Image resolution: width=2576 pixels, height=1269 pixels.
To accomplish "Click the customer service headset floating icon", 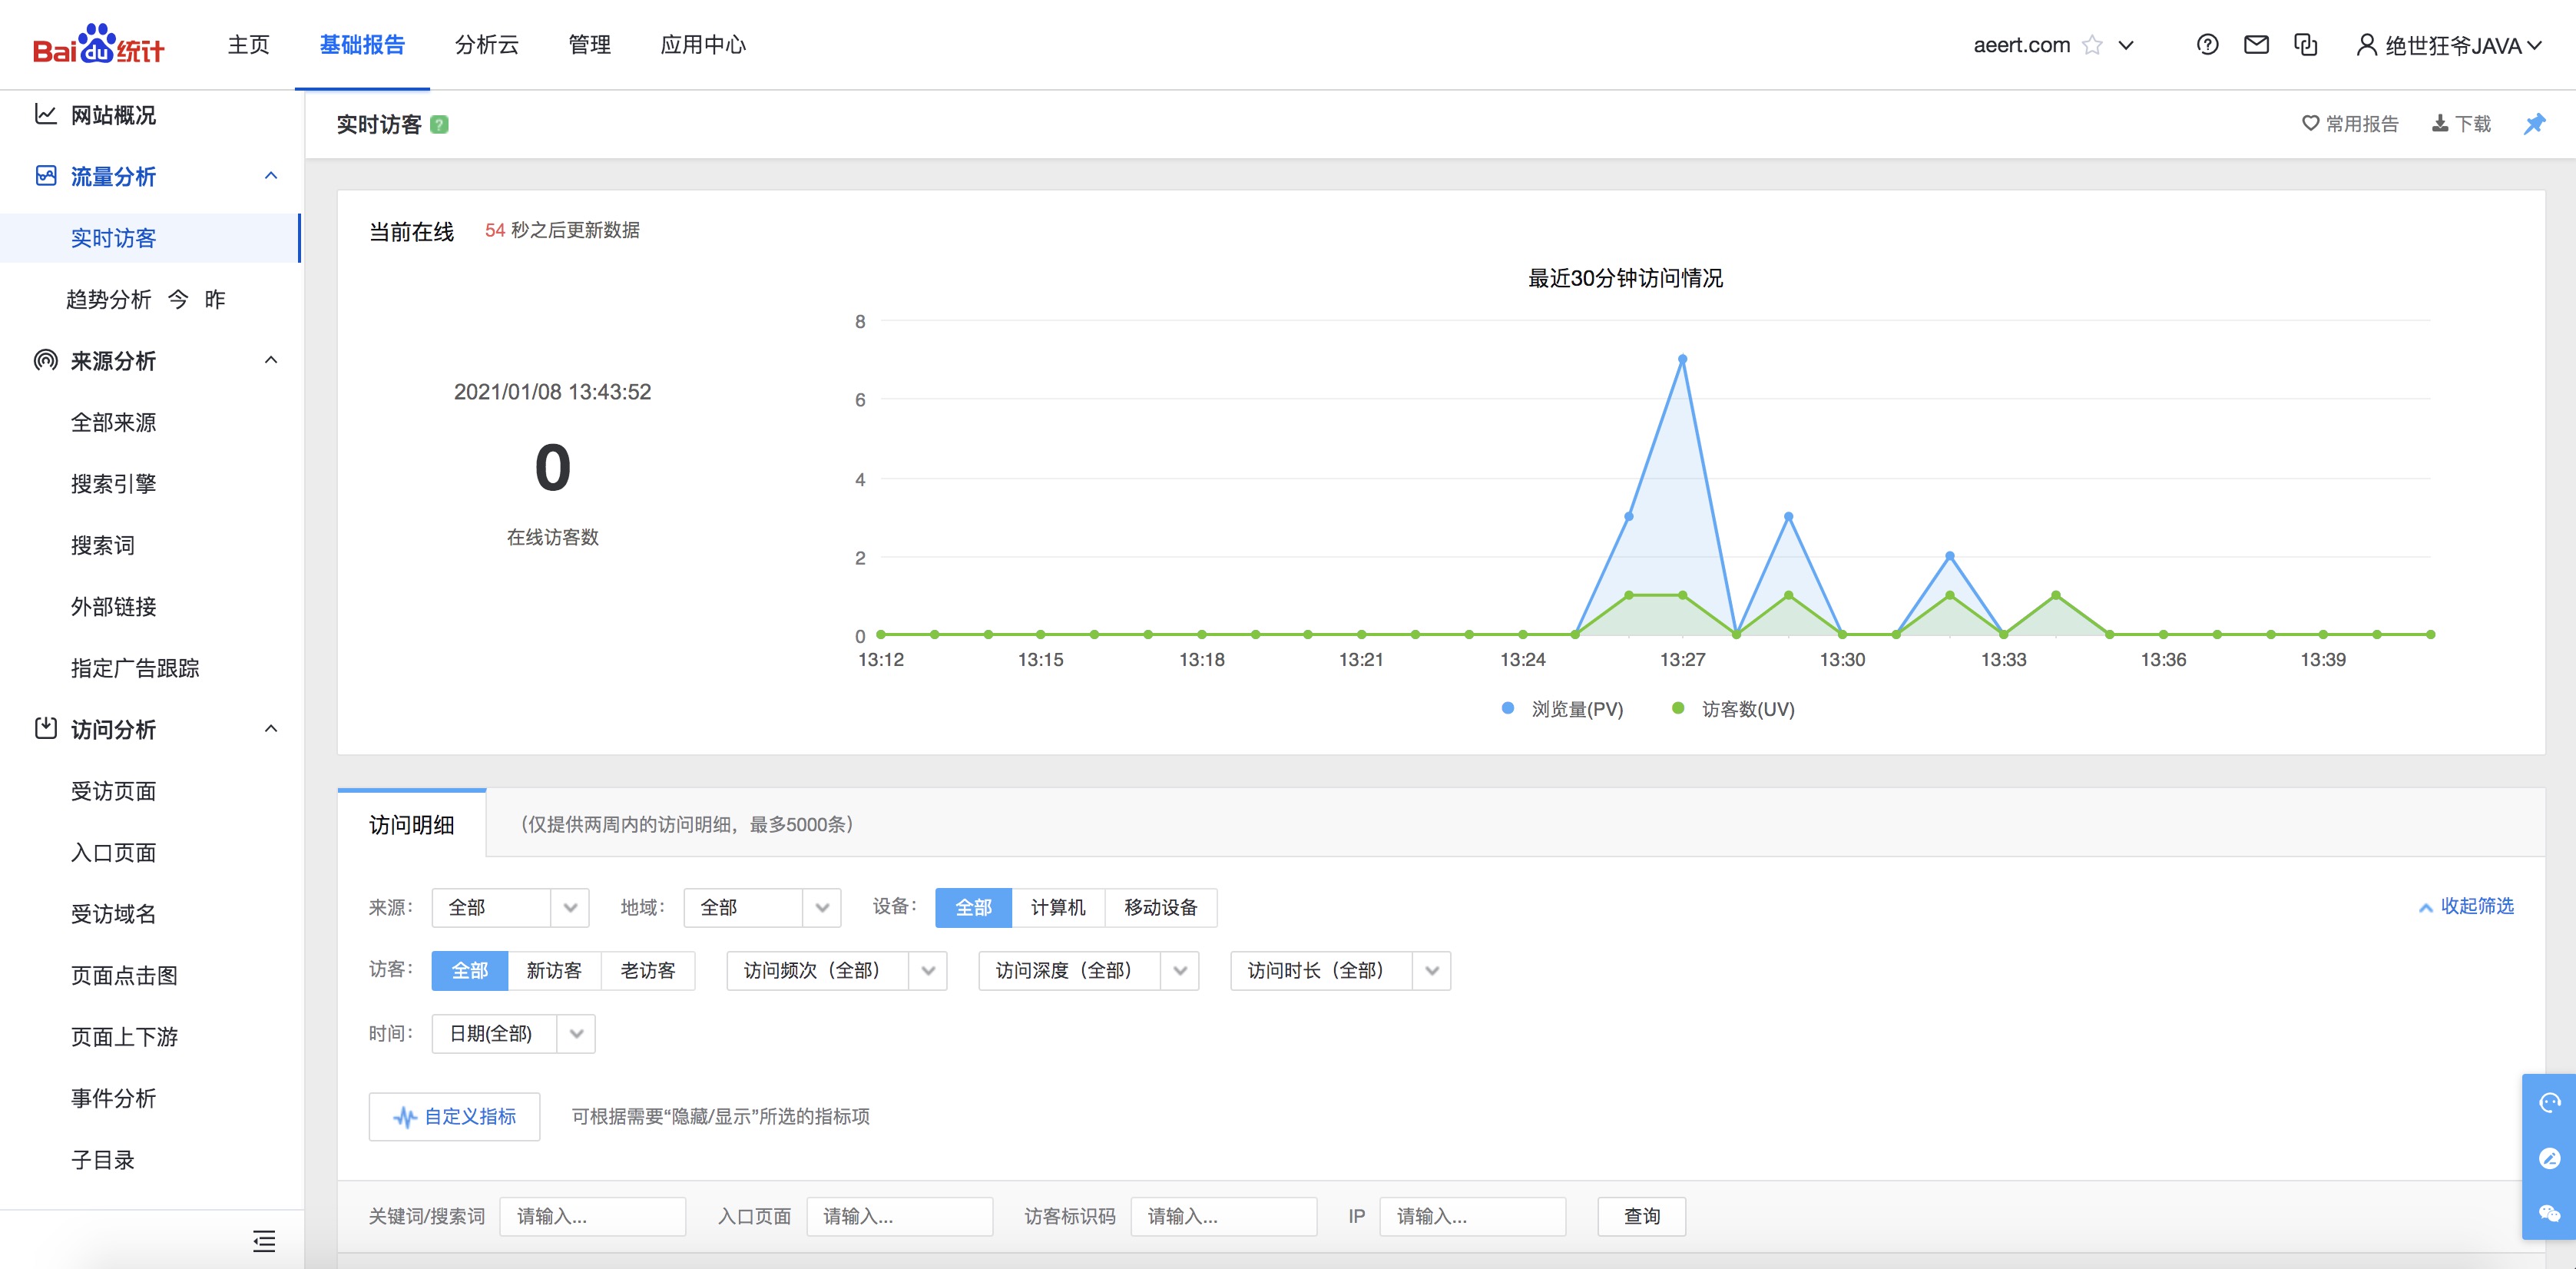I will tap(2549, 1102).
